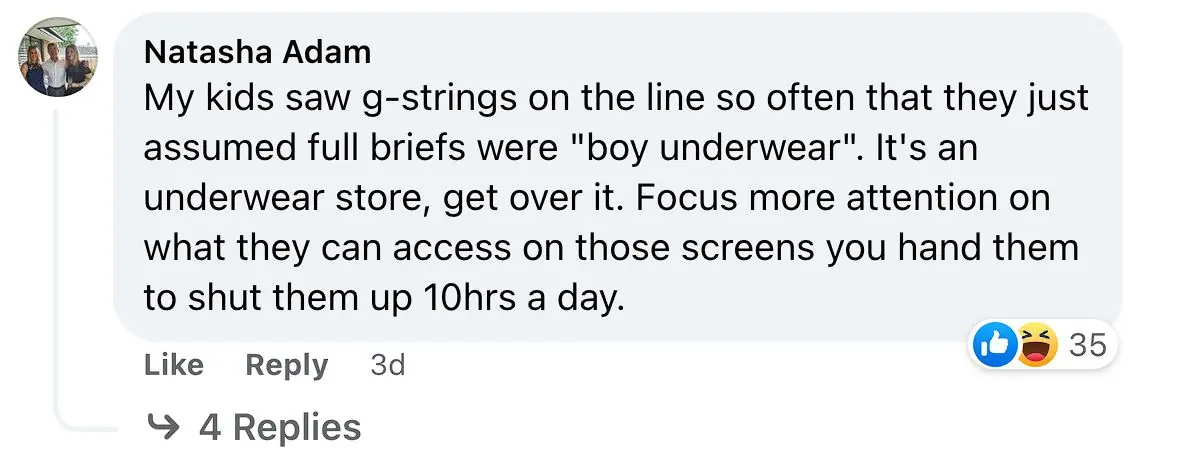Screen dimensions: 1177x455
Task: Open Natasha Adam's profile picture
Action: coord(58,59)
